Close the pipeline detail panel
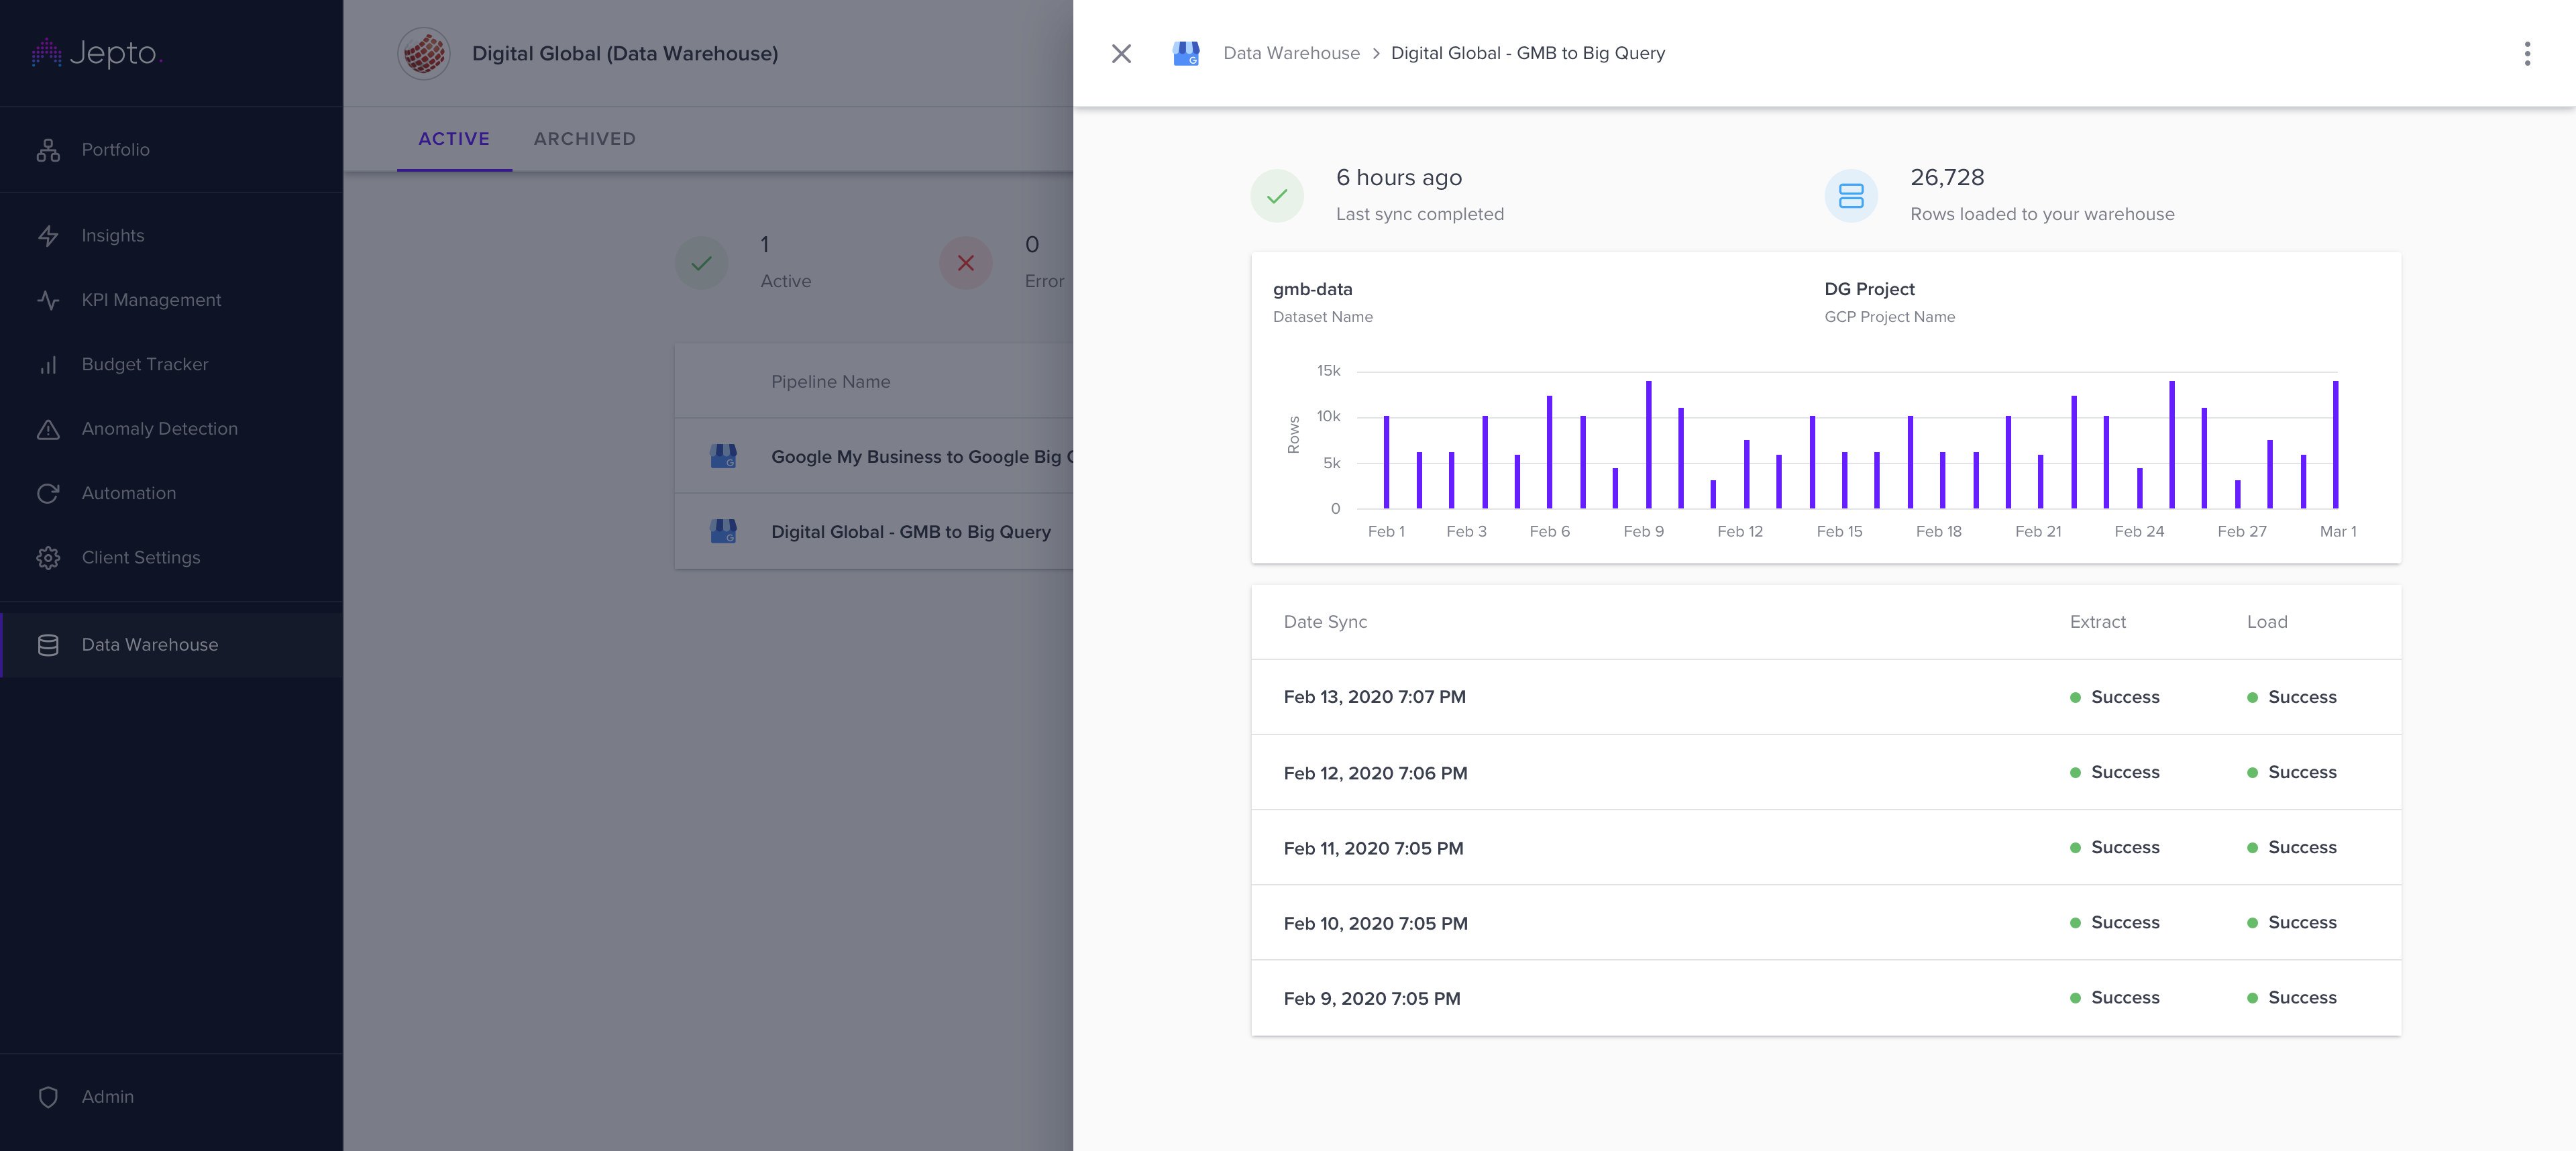Viewport: 2576px width, 1151px height. tap(1121, 53)
